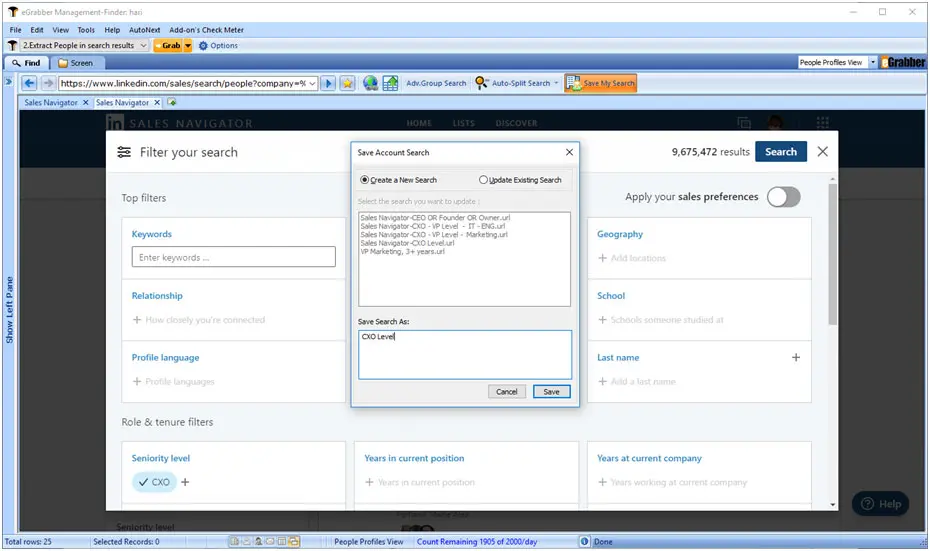
Task: Click the filter panel vertical scrollbar
Action: click(833, 254)
